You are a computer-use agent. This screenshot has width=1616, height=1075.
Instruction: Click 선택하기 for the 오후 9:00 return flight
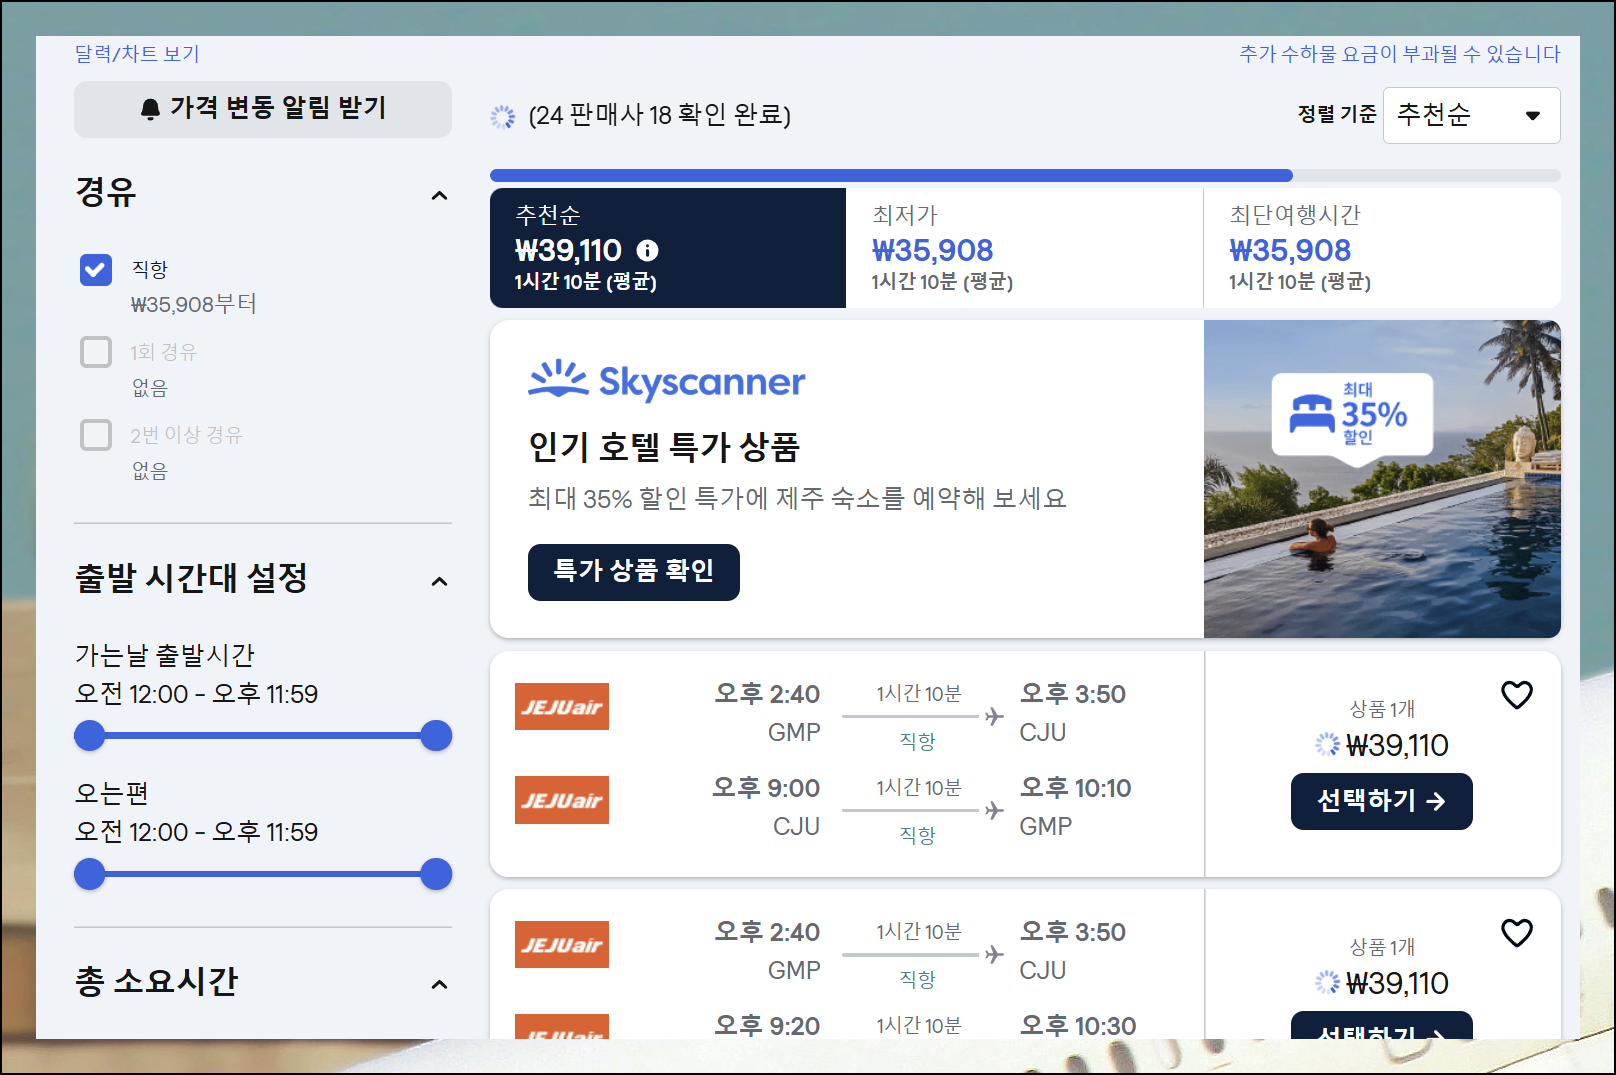pos(1382,801)
